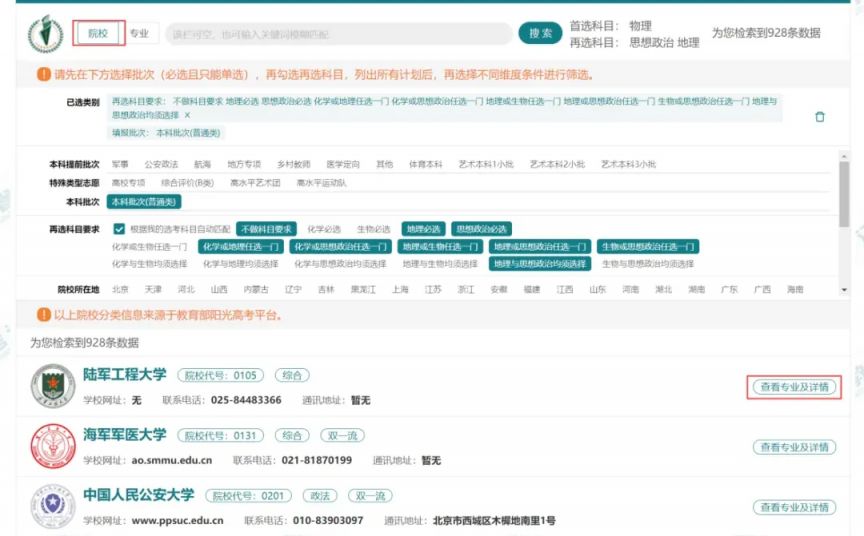Choose the 医学定向 early batch
Viewport: 864px width, 536px height.
(x=343, y=164)
